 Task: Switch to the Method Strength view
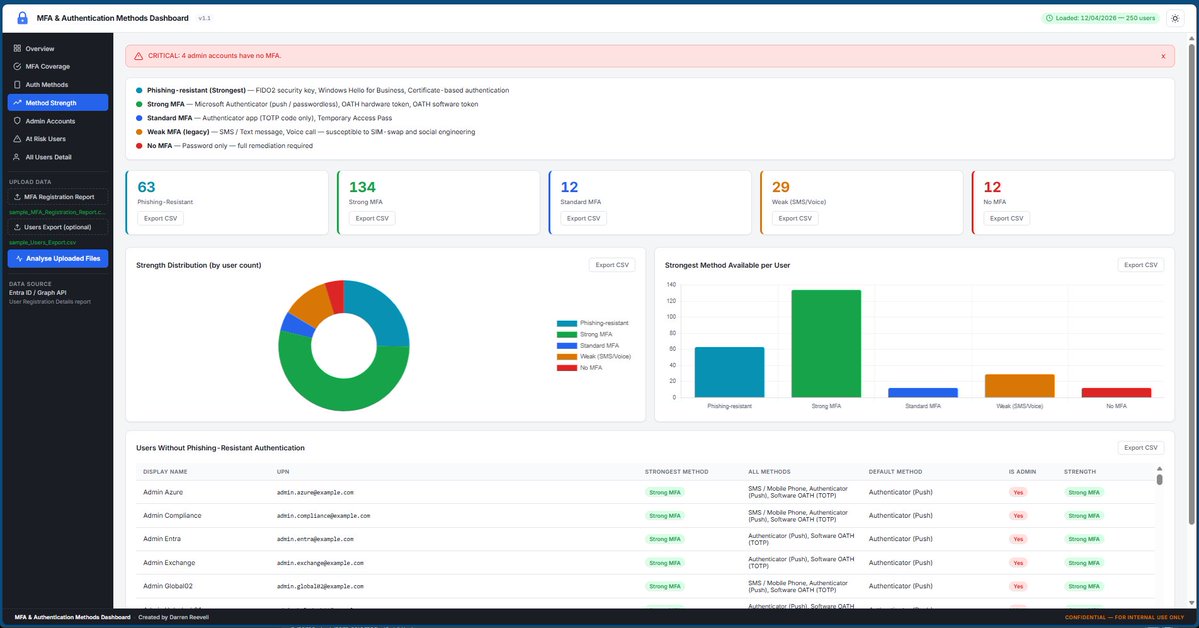pos(48,101)
